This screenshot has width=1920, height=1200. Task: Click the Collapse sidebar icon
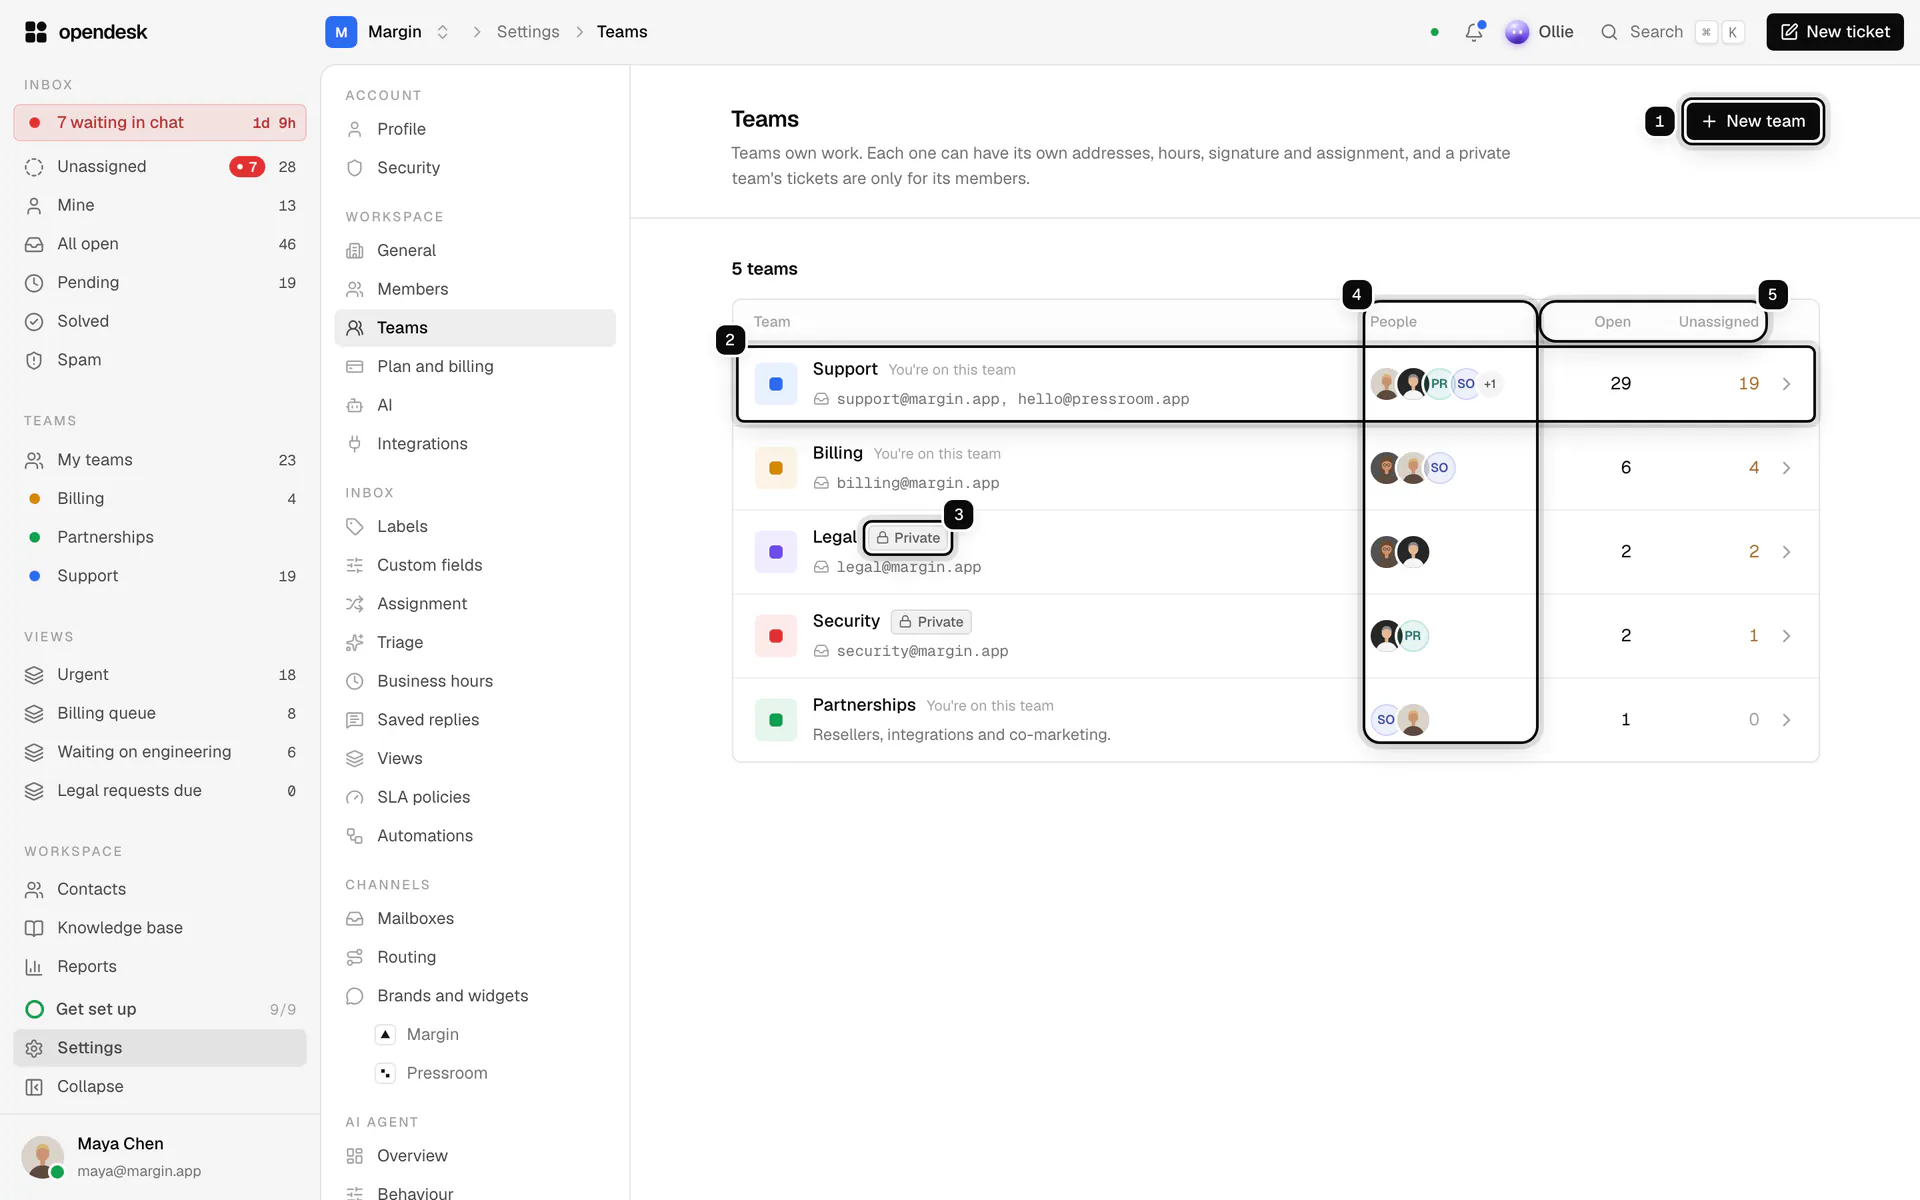pos(34,1087)
